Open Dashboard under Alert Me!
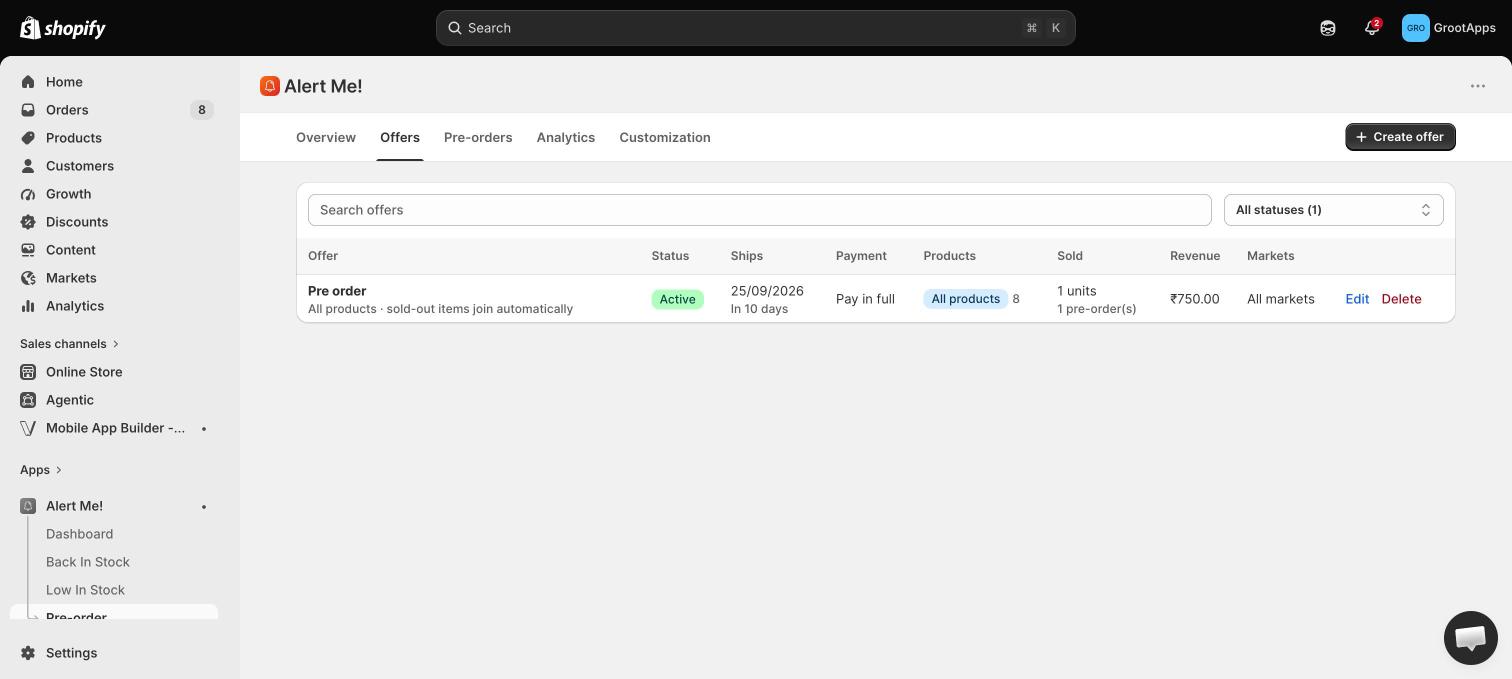The height and width of the screenshot is (679, 1512). (x=80, y=534)
